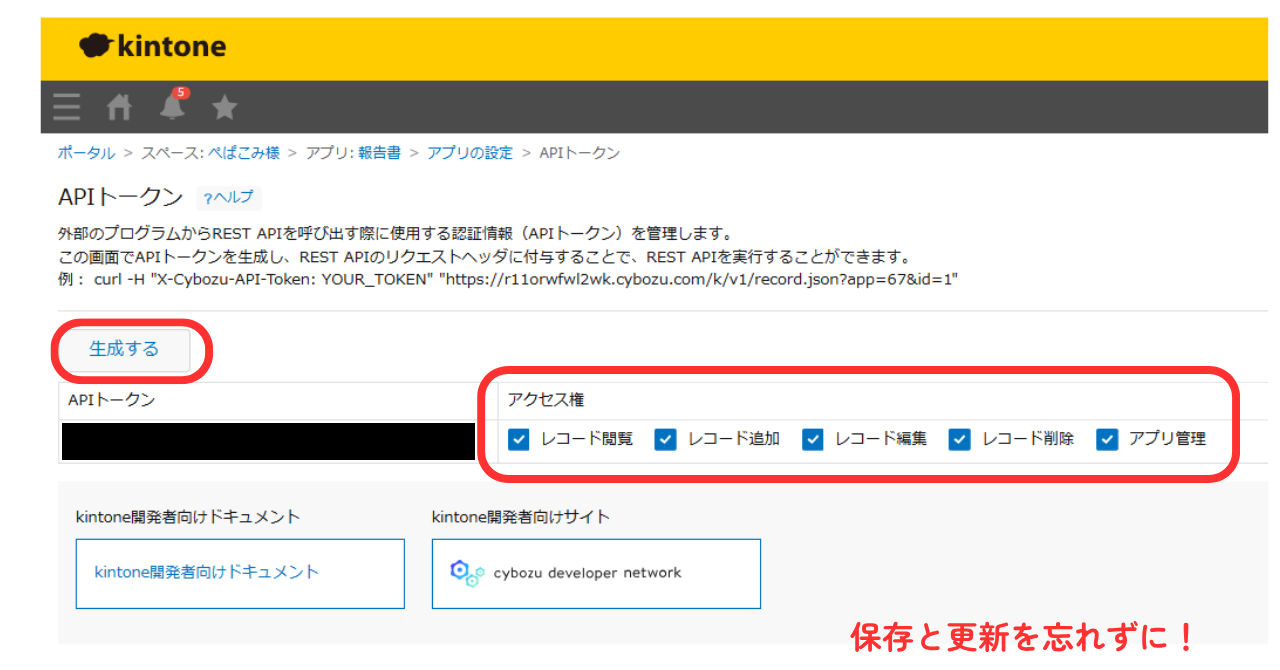The height and width of the screenshot is (670, 1280).
Task: Click the cybozu developer network logo icon
Action: pyautogui.click(x=467, y=573)
